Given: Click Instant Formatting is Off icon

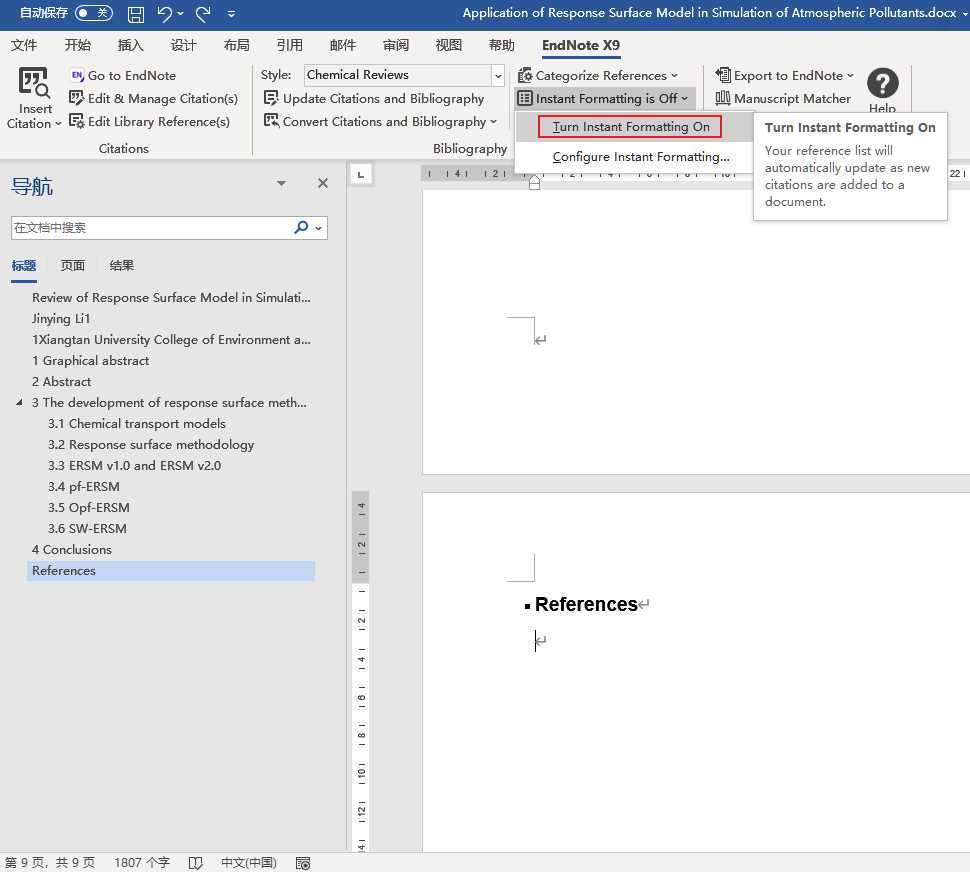Looking at the screenshot, I should [525, 98].
